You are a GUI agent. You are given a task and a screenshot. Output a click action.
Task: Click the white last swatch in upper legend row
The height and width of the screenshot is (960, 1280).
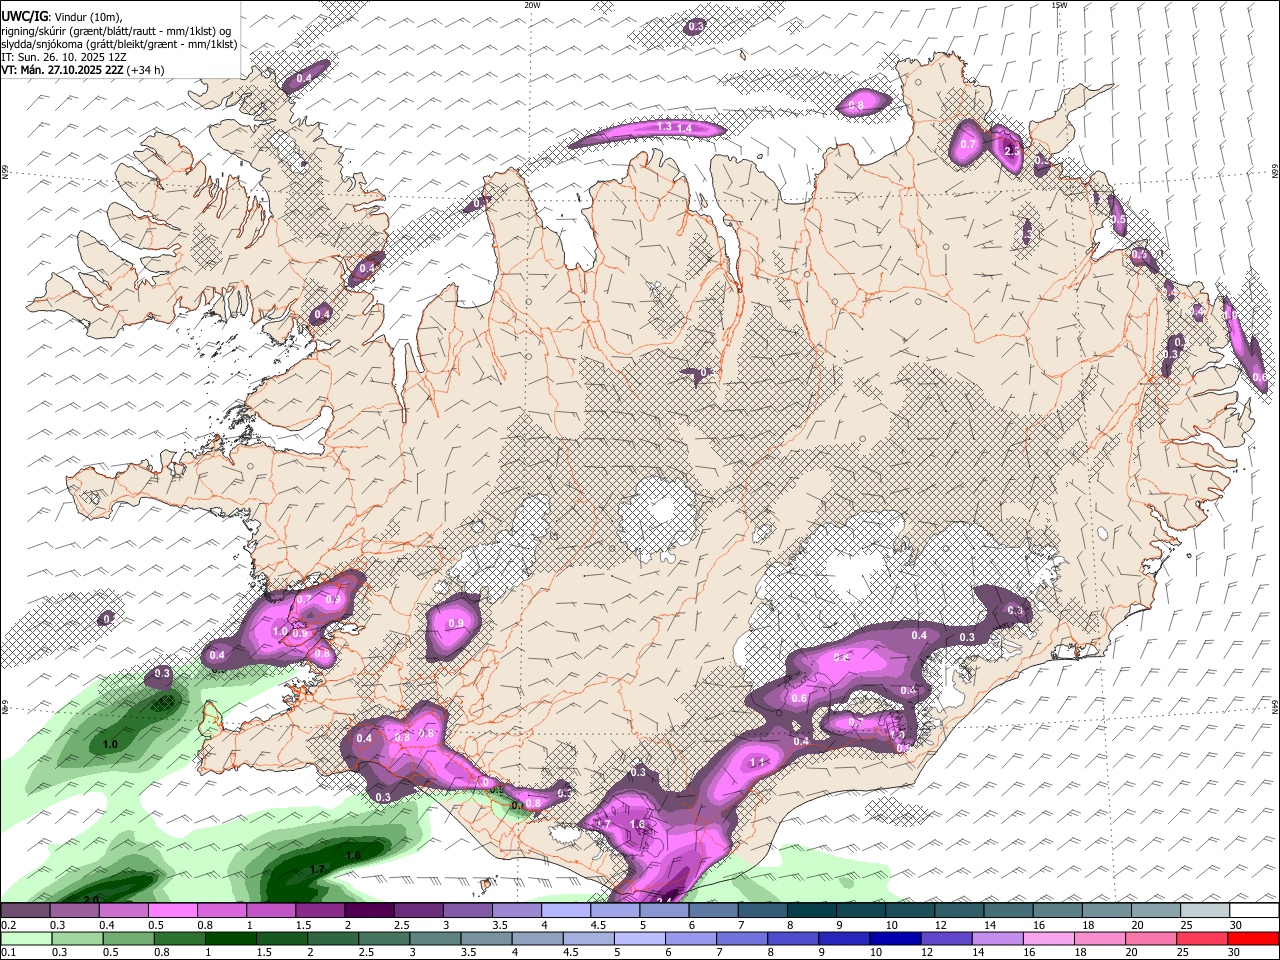pyautogui.click(x=1254, y=911)
